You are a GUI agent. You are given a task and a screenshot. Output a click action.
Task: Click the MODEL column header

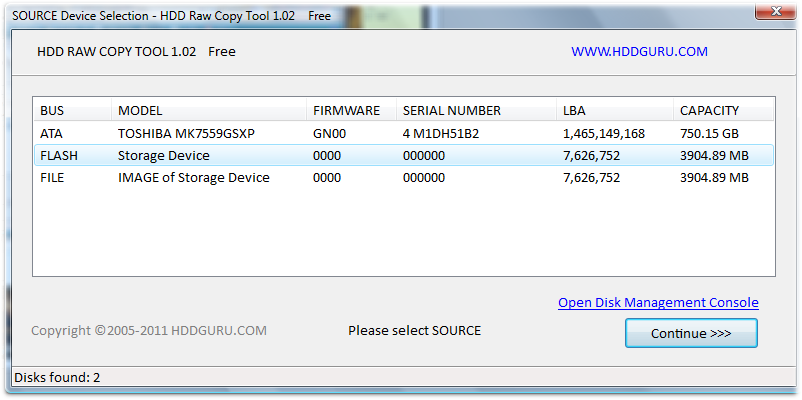[x=209, y=110]
